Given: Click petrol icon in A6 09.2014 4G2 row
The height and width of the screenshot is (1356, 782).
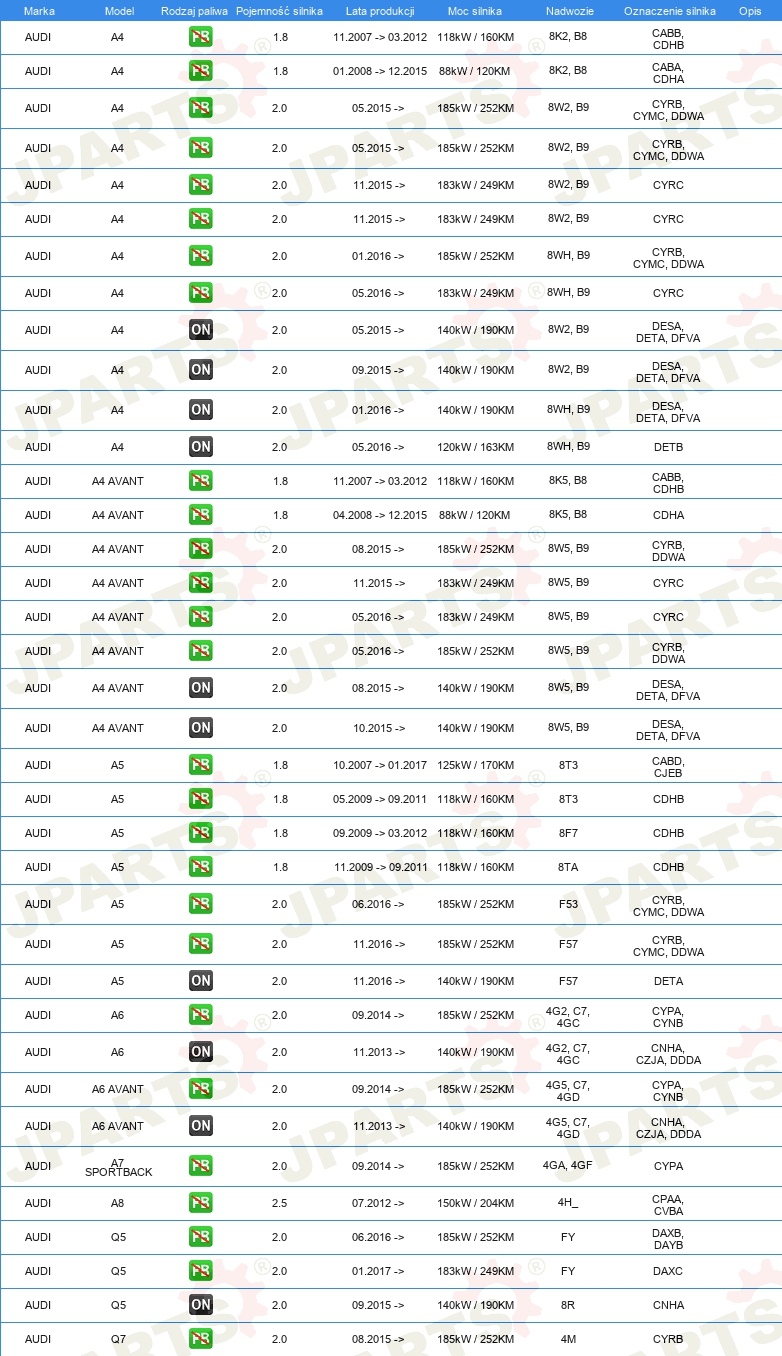Looking at the screenshot, I should [201, 1015].
